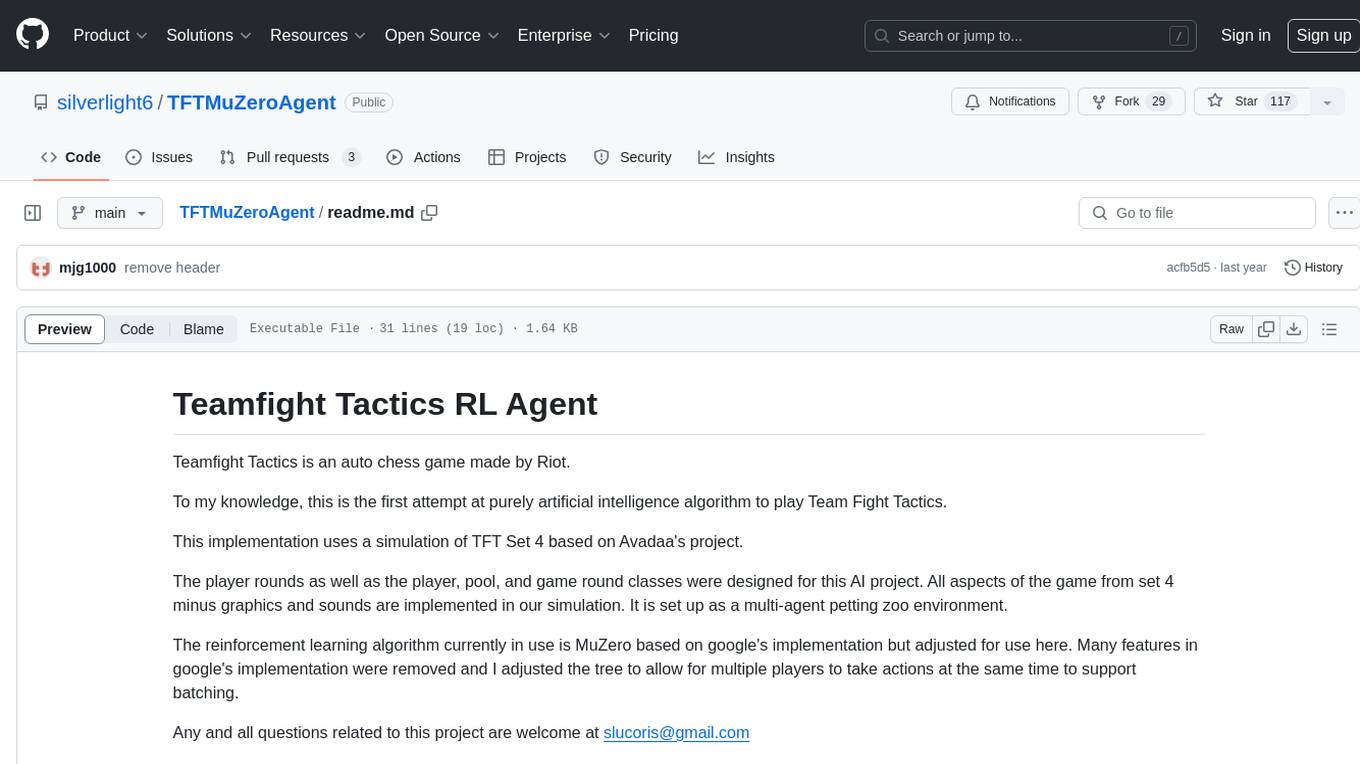Click the Public repository badge
Viewport: 1360px width, 764px height.
coord(369,102)
